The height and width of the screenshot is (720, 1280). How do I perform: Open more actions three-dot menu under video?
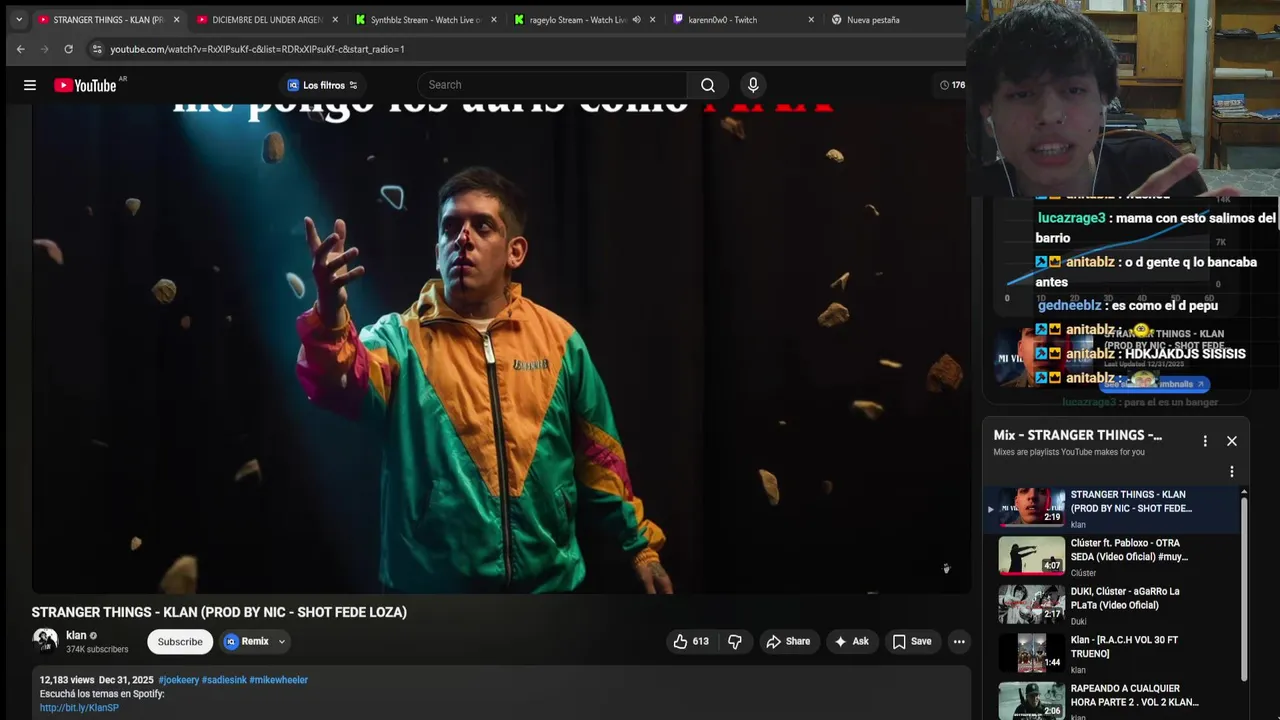(x=959, y=642)
